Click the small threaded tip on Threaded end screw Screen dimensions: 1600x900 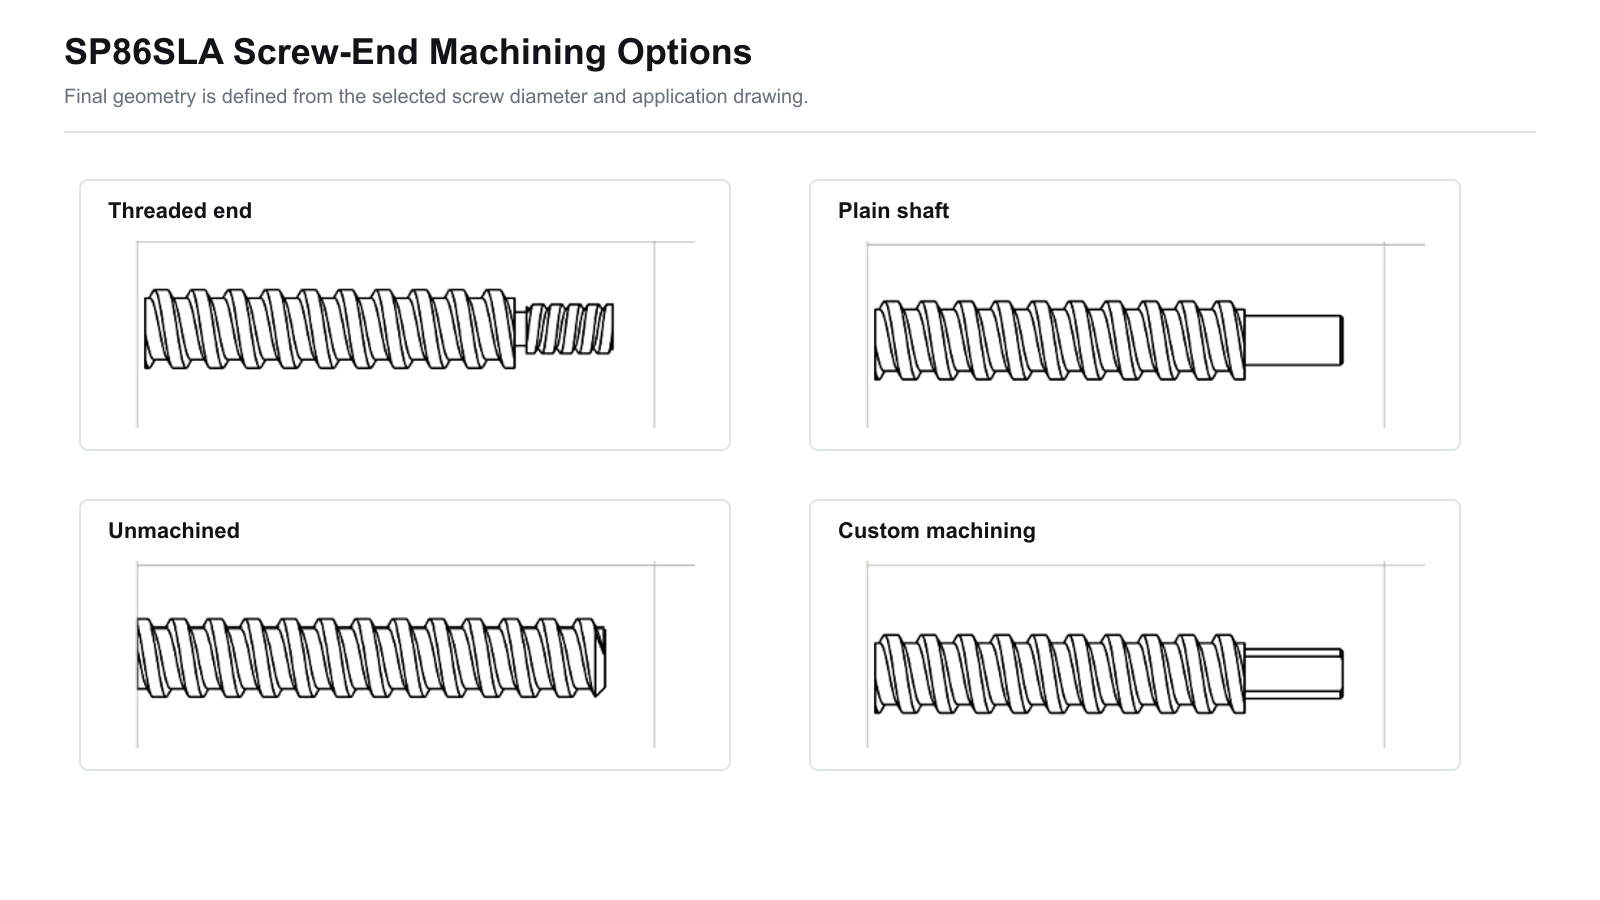pos(570,329)
